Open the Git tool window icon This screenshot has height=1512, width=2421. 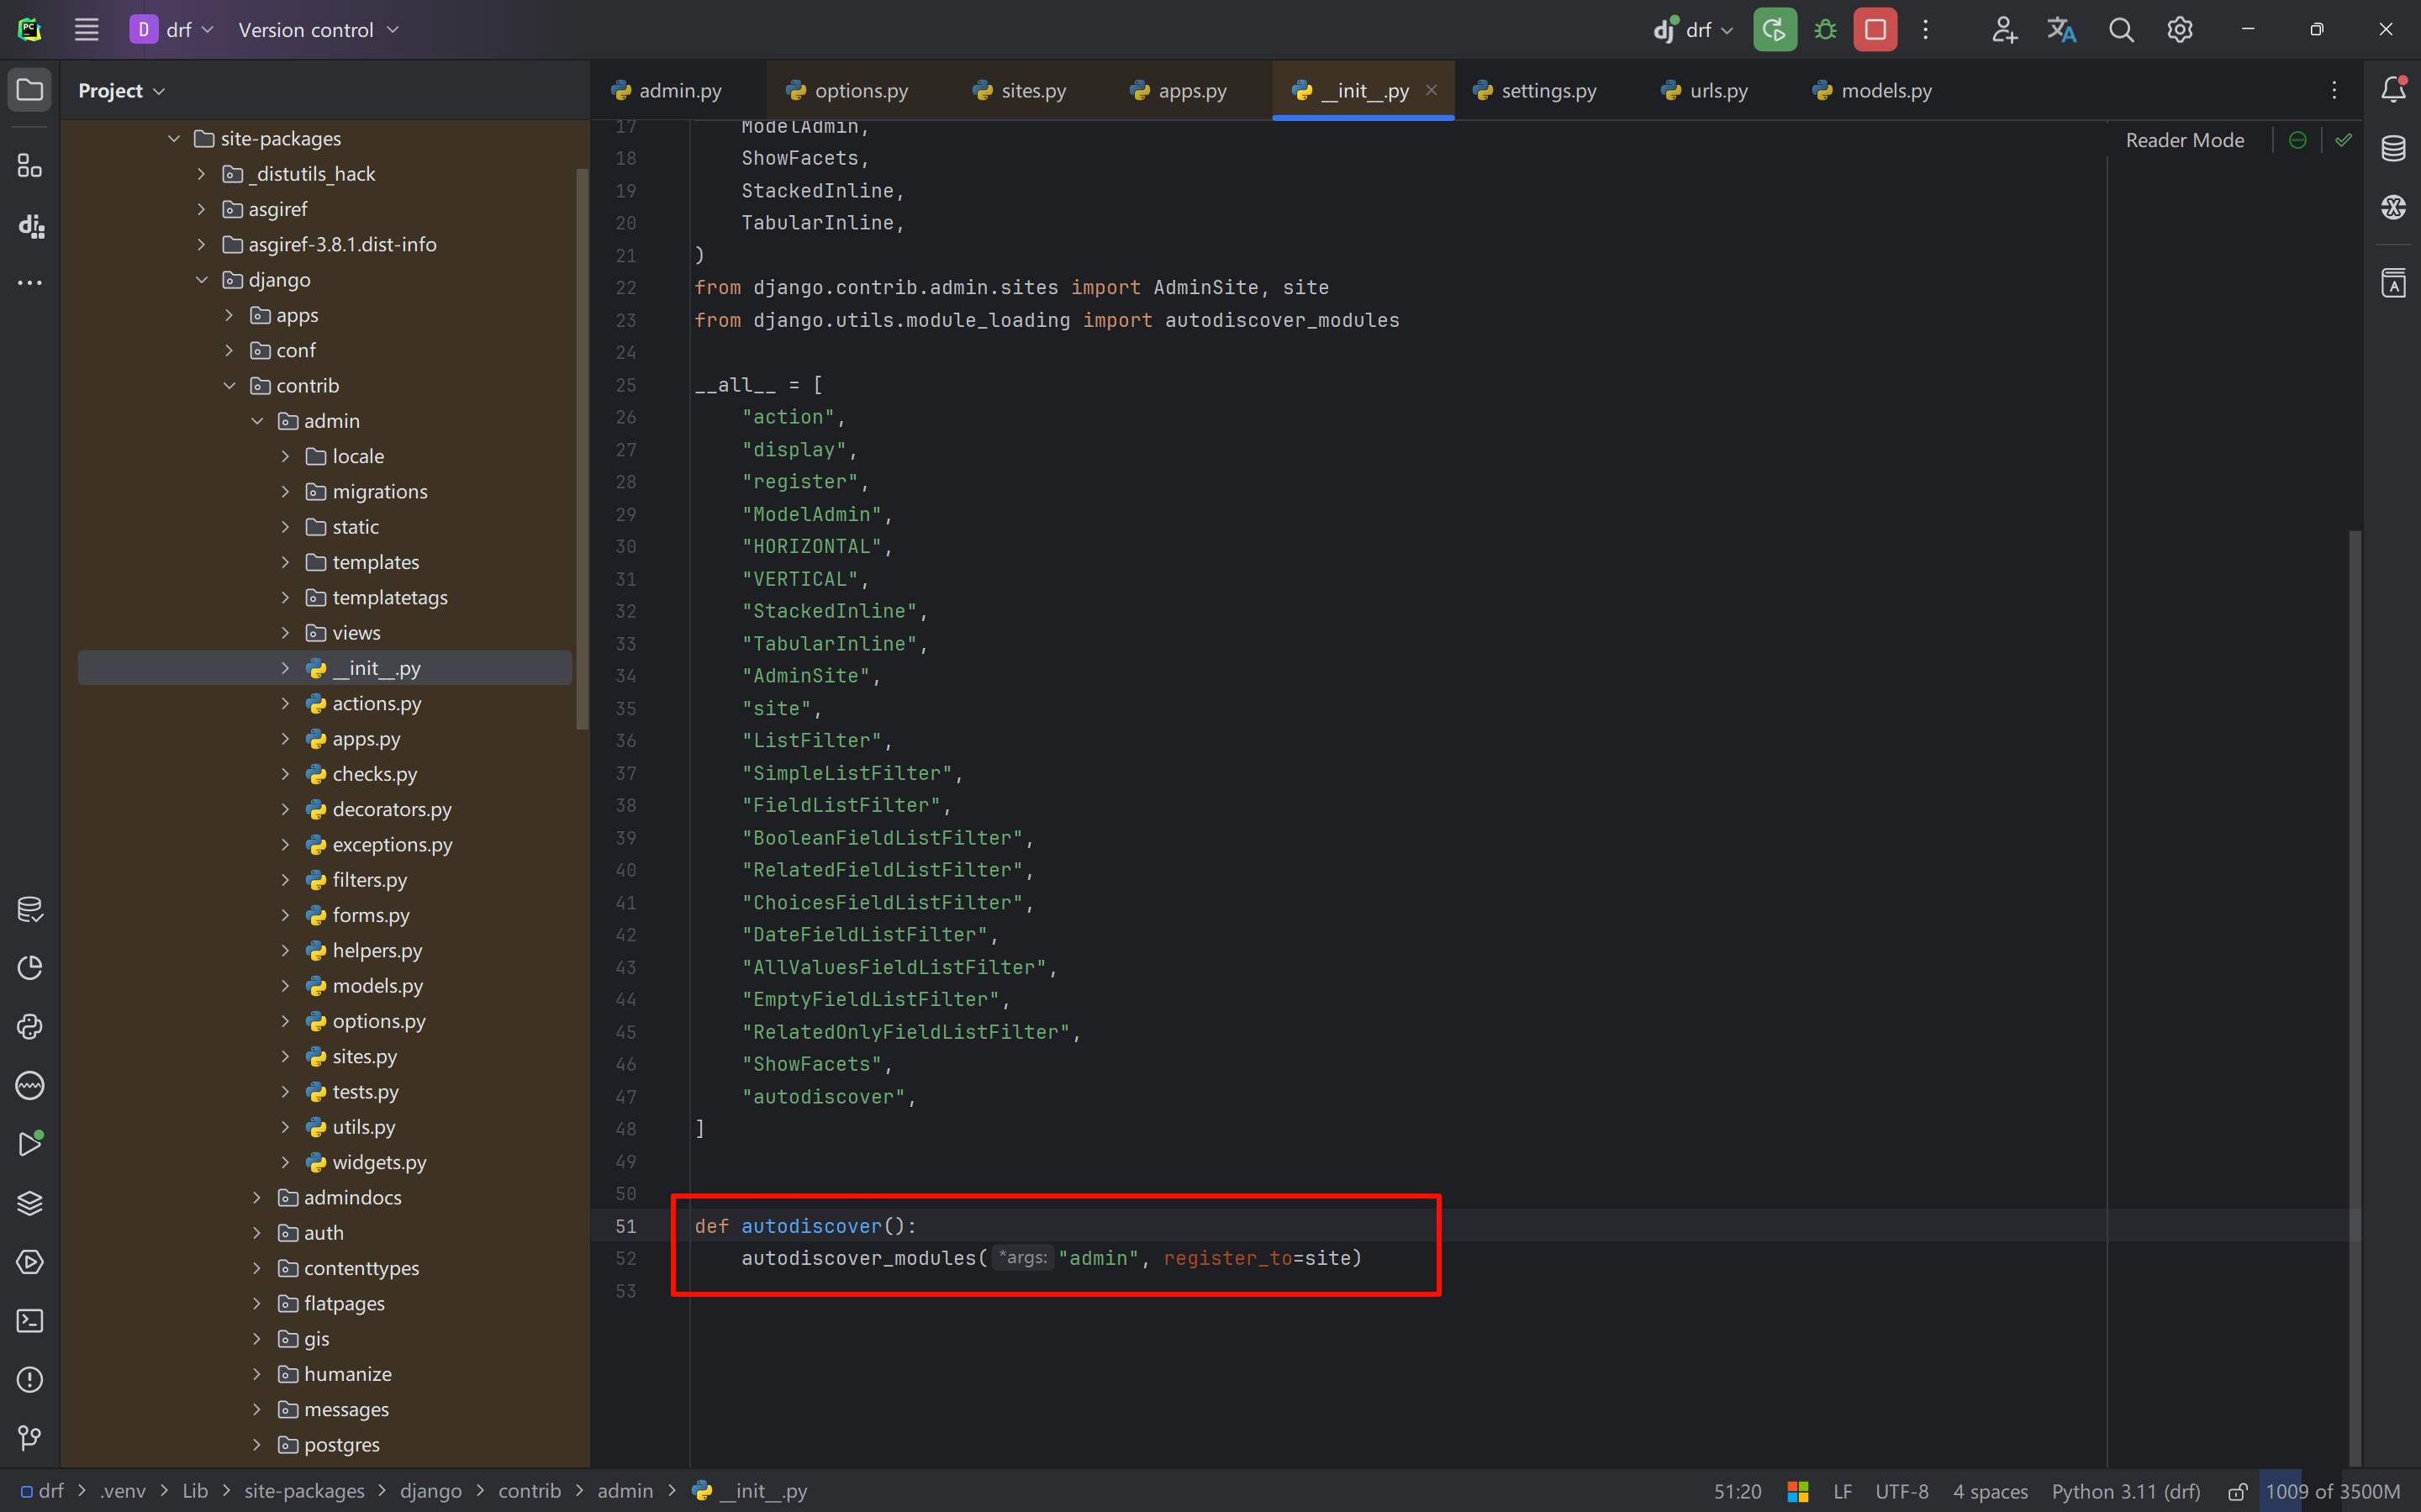[30, 1438]
